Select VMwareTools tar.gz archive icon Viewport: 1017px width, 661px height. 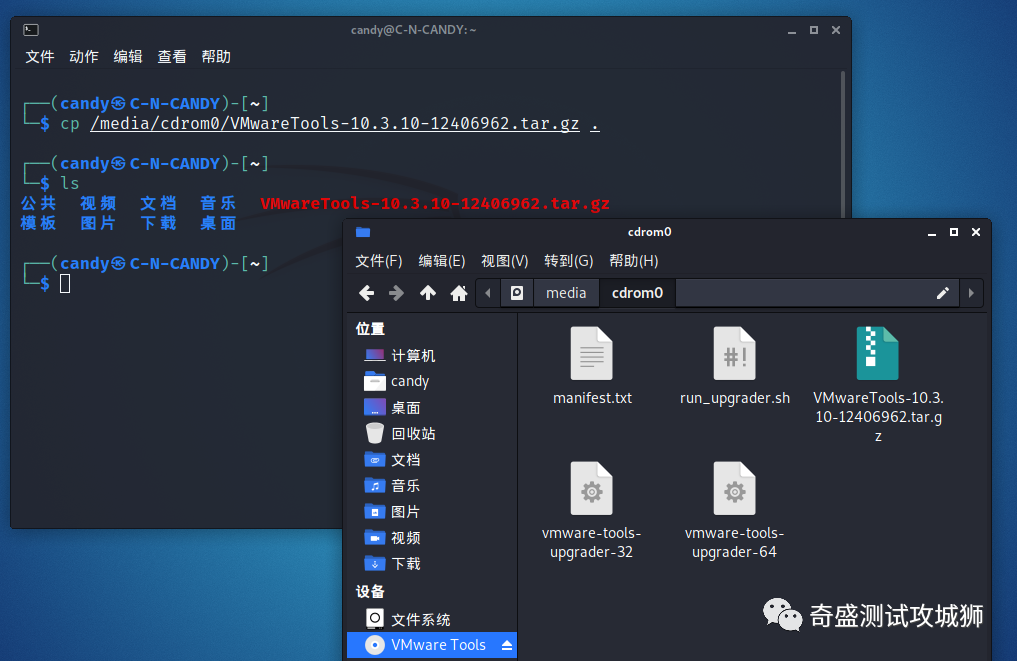[878, 354]
